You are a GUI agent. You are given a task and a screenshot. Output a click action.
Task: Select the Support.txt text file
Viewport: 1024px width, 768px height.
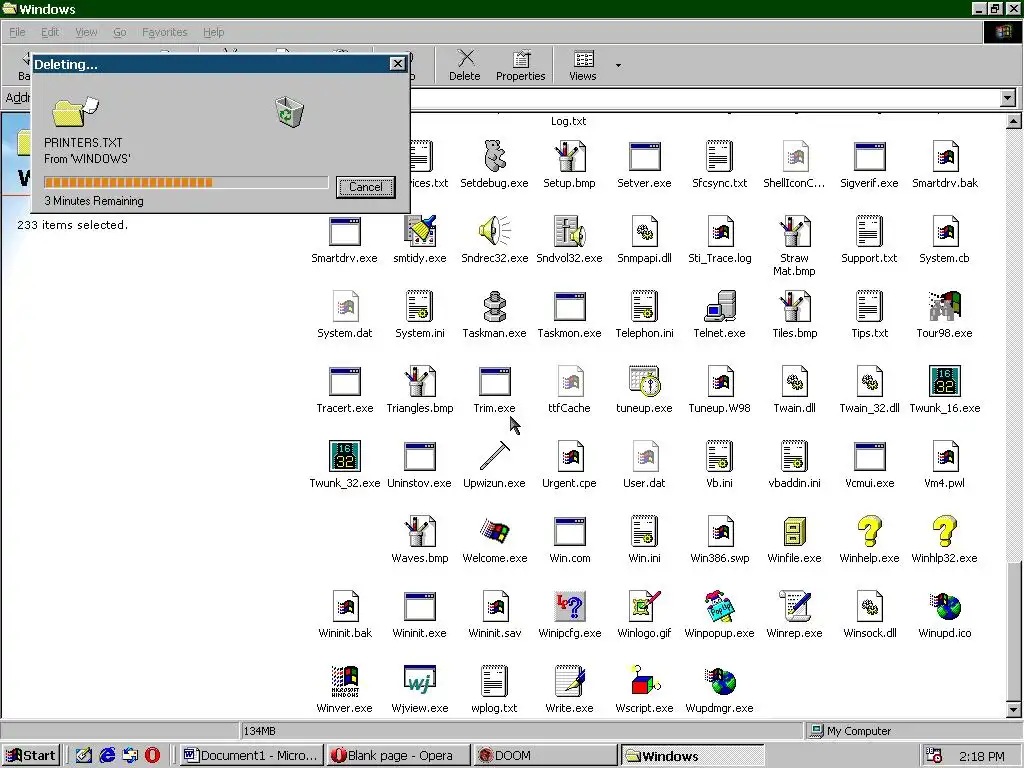click(x=869, y=240)
